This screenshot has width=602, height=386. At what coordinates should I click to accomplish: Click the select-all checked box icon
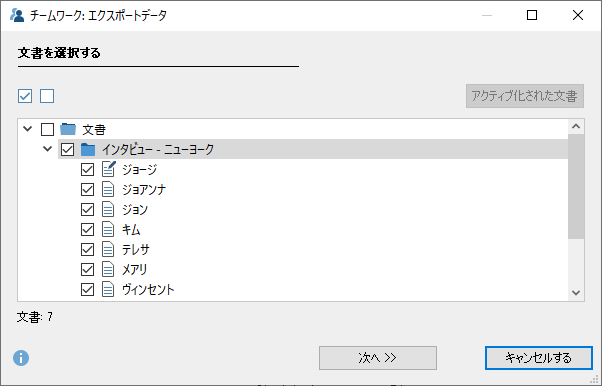pos(25,96)
